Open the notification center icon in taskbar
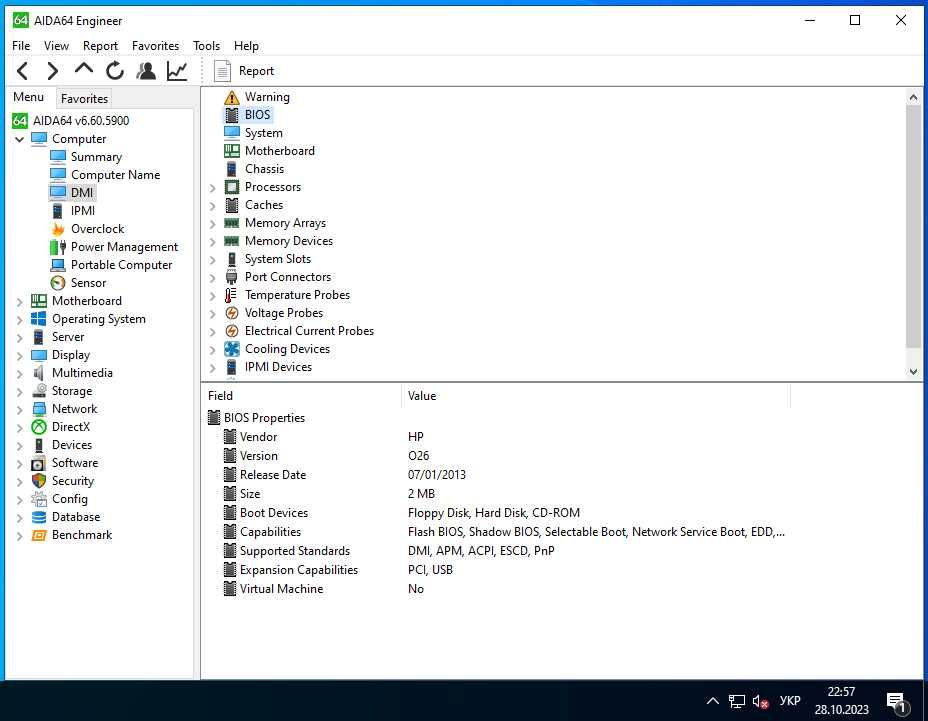The width and height of the screenshot is (928, 721). pyautogui.click(x=898, y=702)
